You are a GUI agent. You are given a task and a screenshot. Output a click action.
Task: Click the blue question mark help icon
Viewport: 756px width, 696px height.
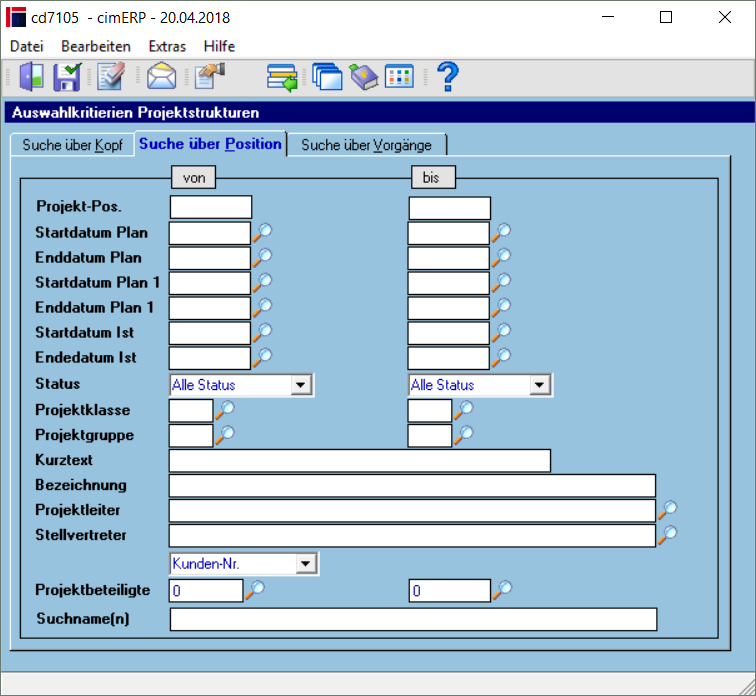click(448, 77)
